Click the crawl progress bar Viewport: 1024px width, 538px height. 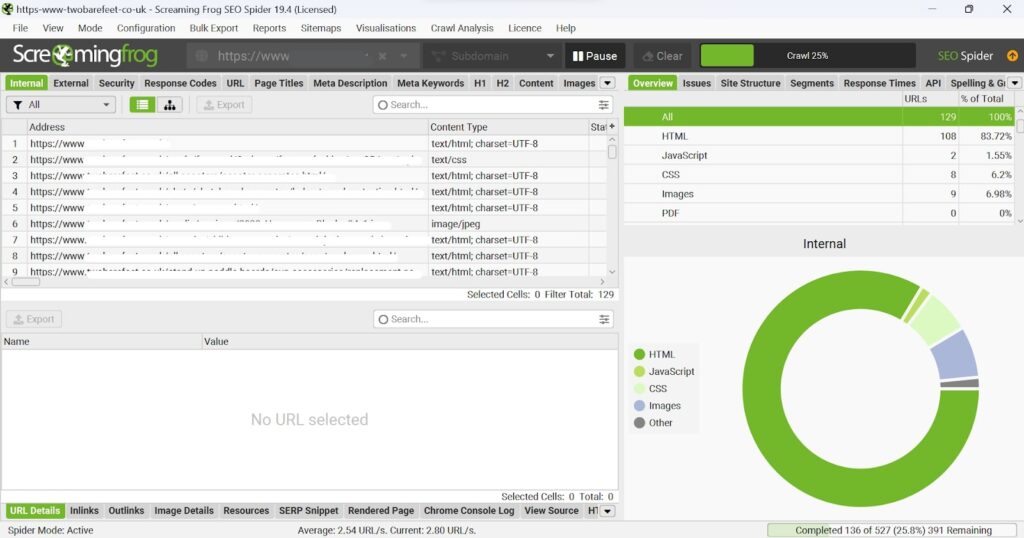pos(807,55)
